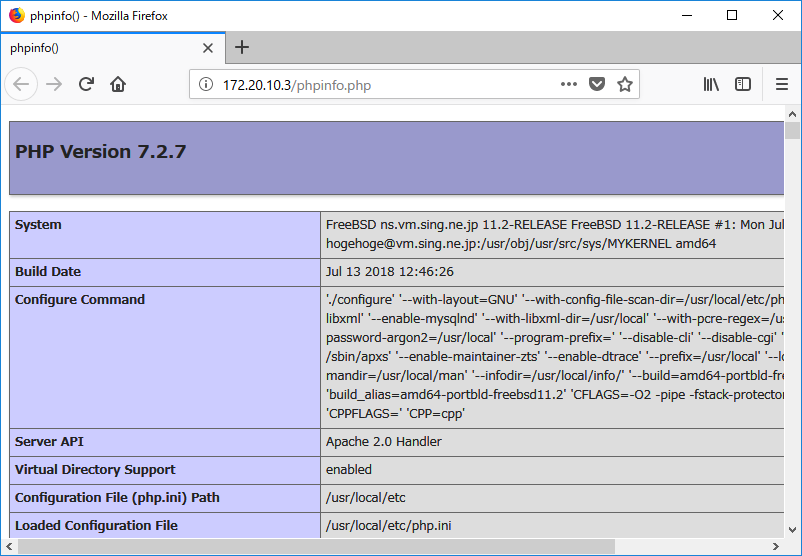
Task: Click the Virtual Directory Support label
Action: (95, 470)
